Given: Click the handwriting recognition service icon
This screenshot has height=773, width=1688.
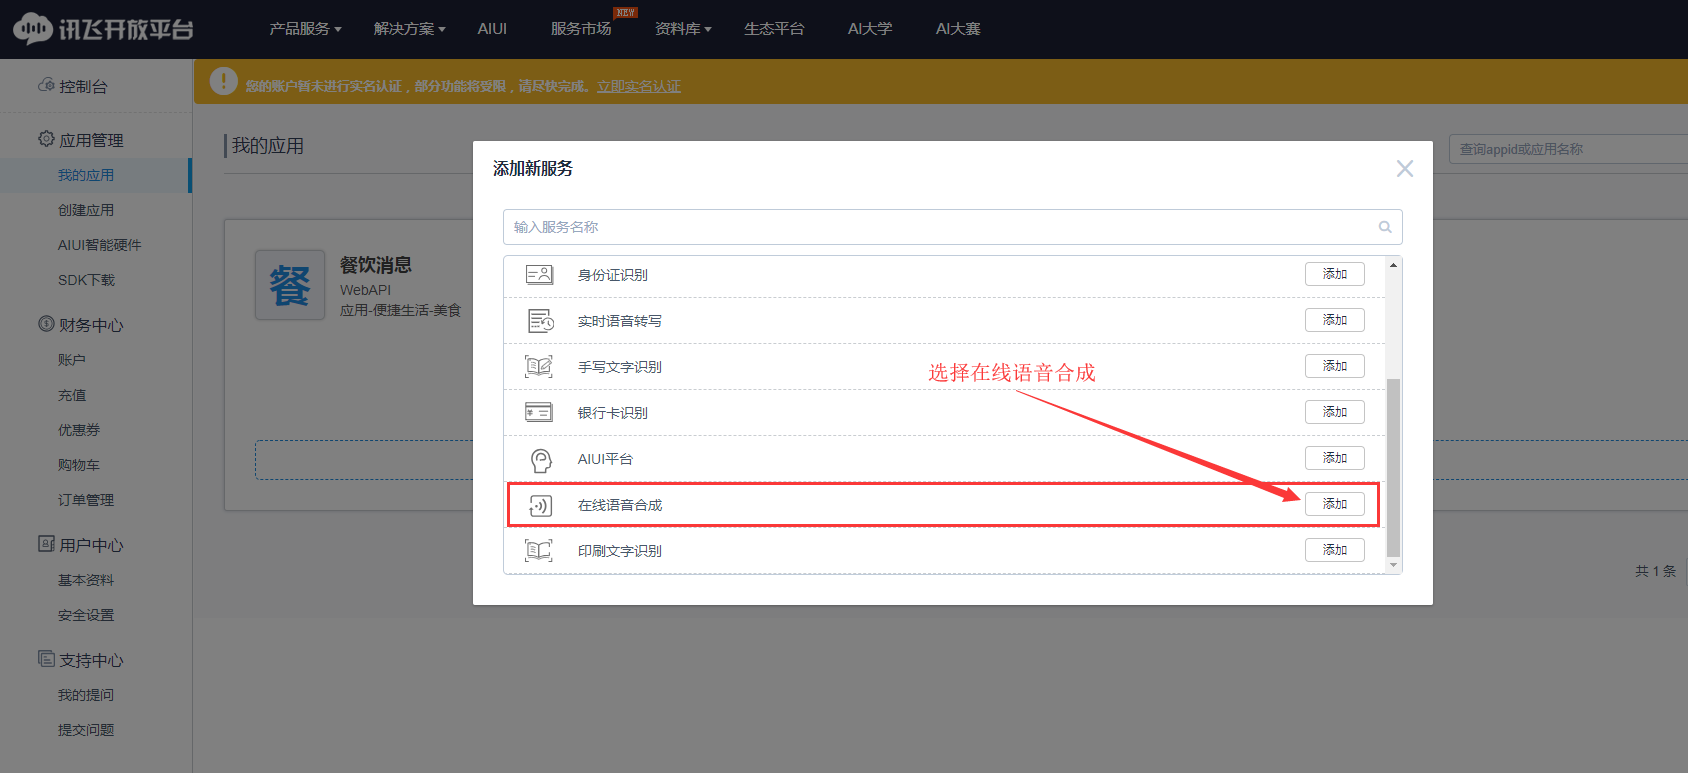Looking at the screenshot, I should (x=539, y=367).
